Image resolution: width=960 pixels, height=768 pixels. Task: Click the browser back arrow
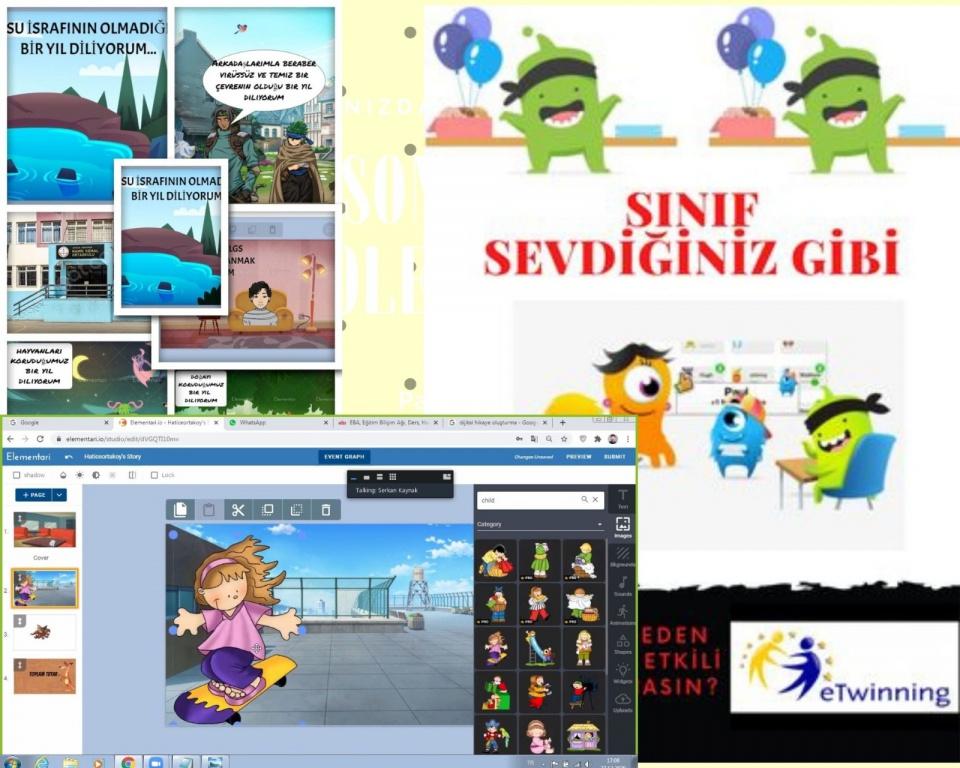(x=10, y=439)
